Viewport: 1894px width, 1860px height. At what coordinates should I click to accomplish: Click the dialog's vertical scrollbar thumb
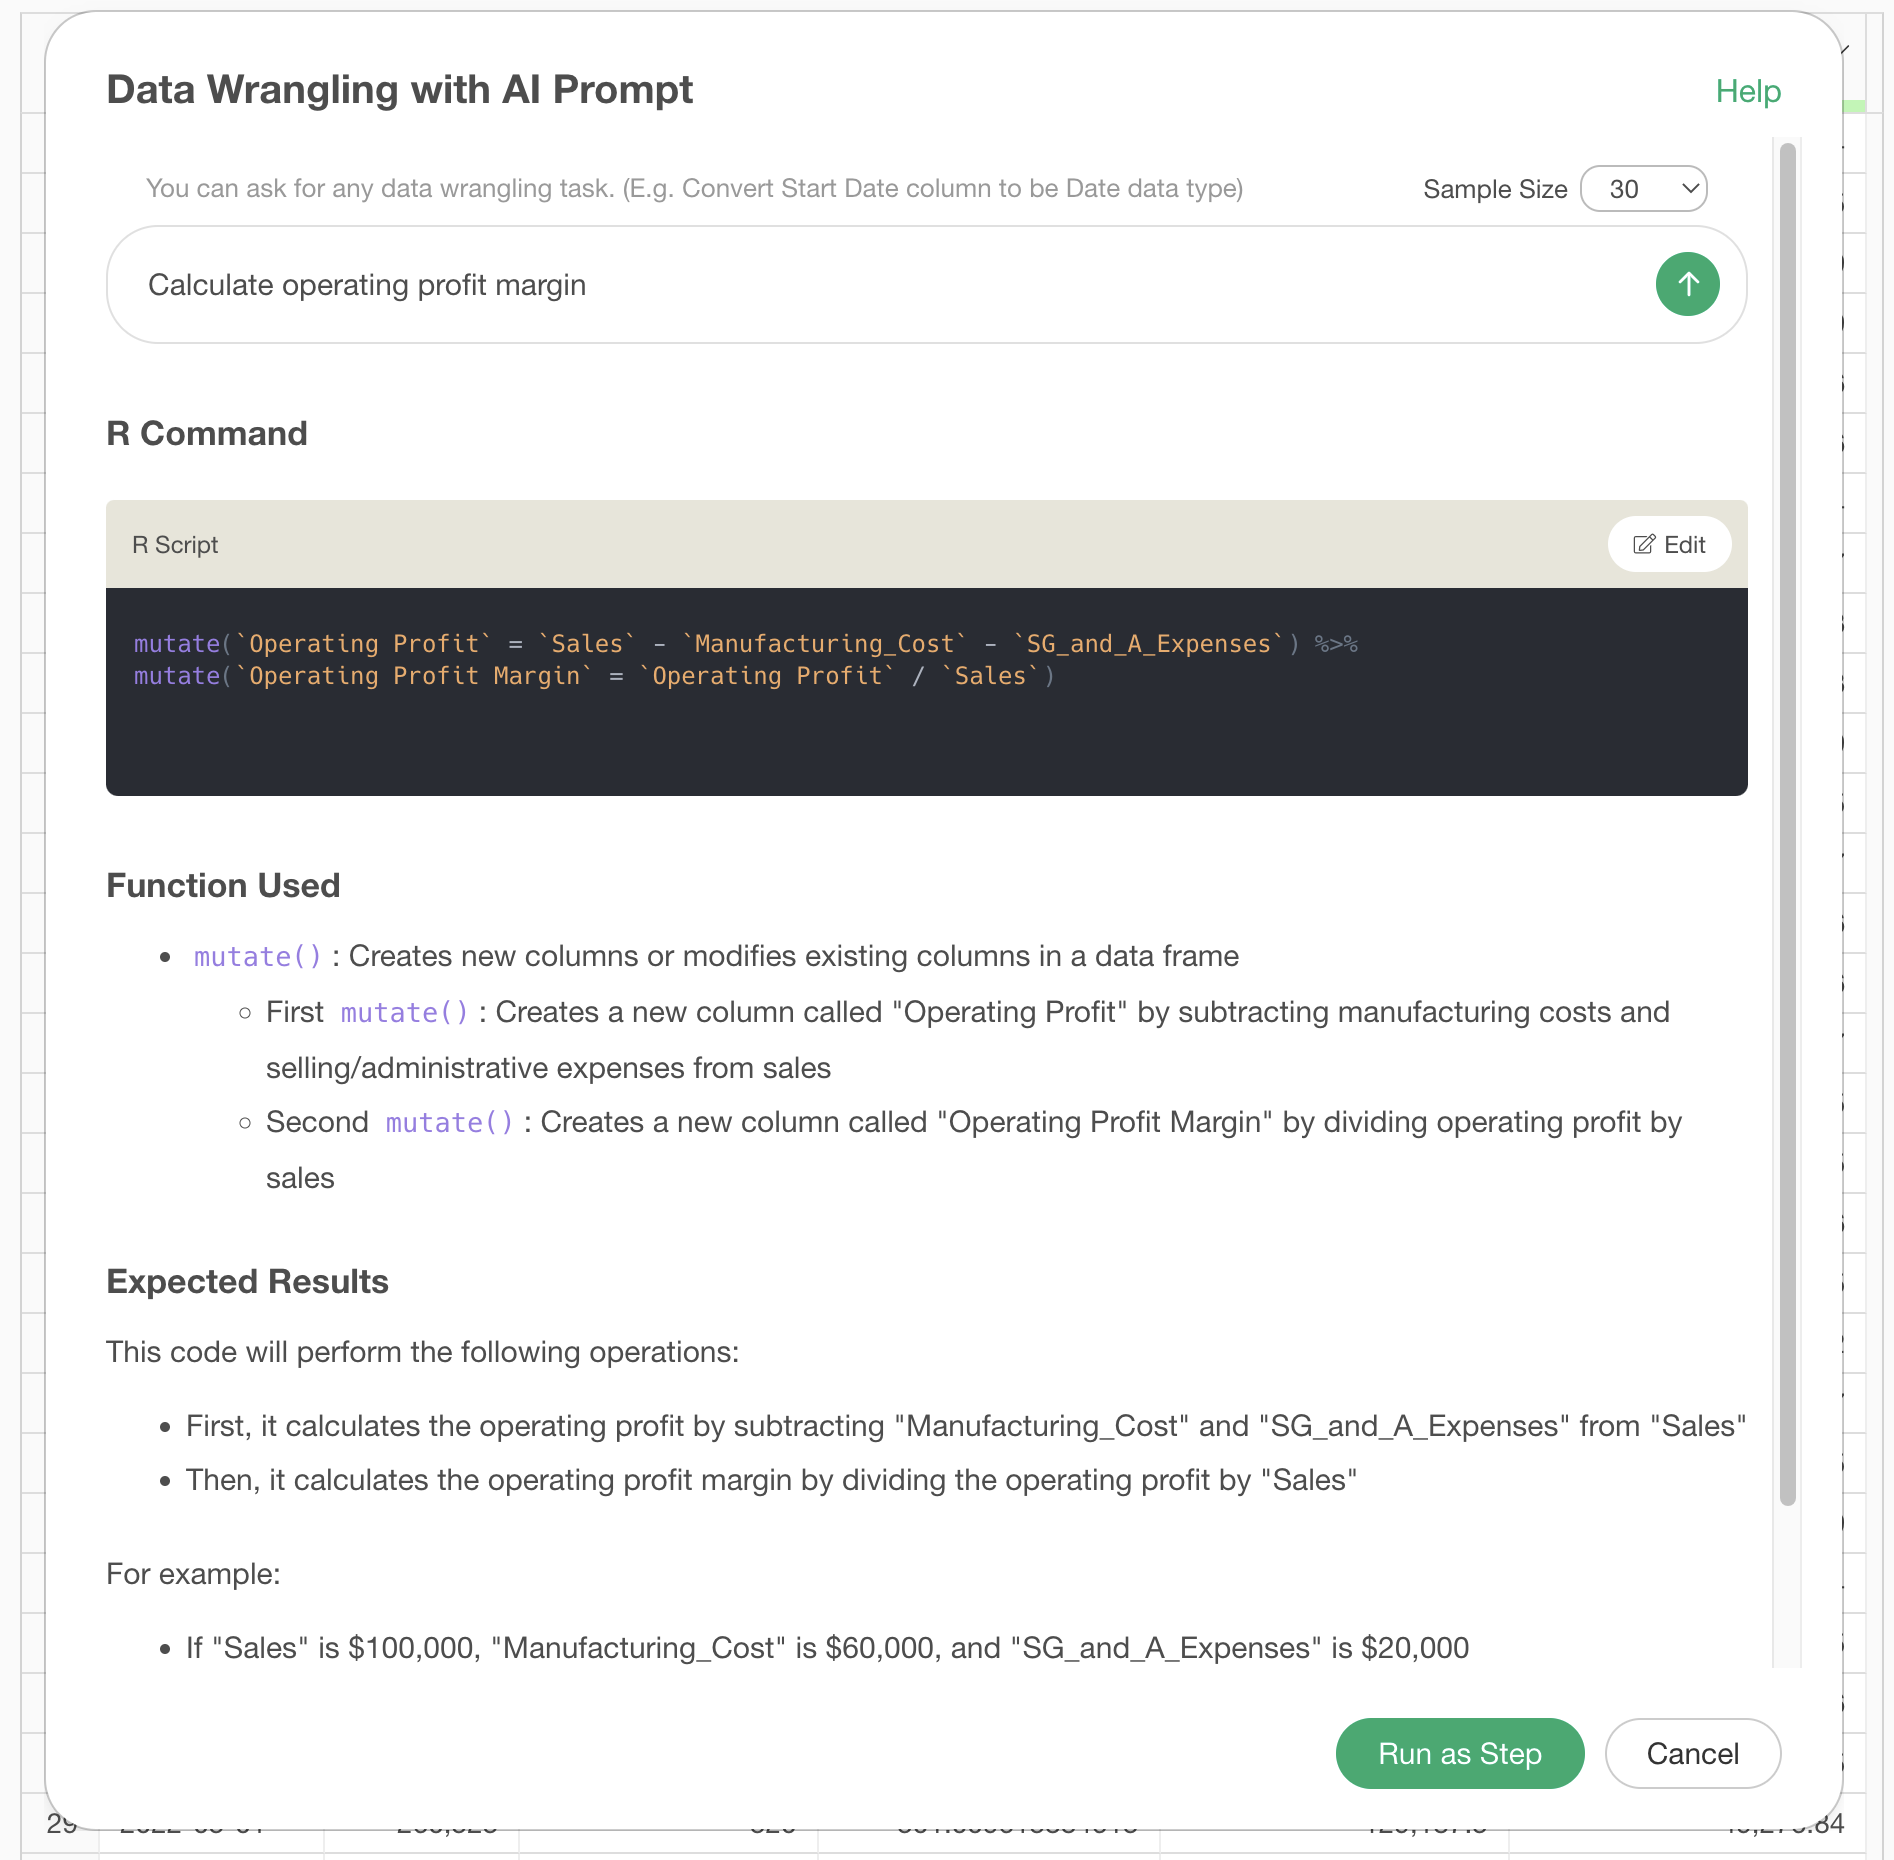click(x=1788, y=823)
